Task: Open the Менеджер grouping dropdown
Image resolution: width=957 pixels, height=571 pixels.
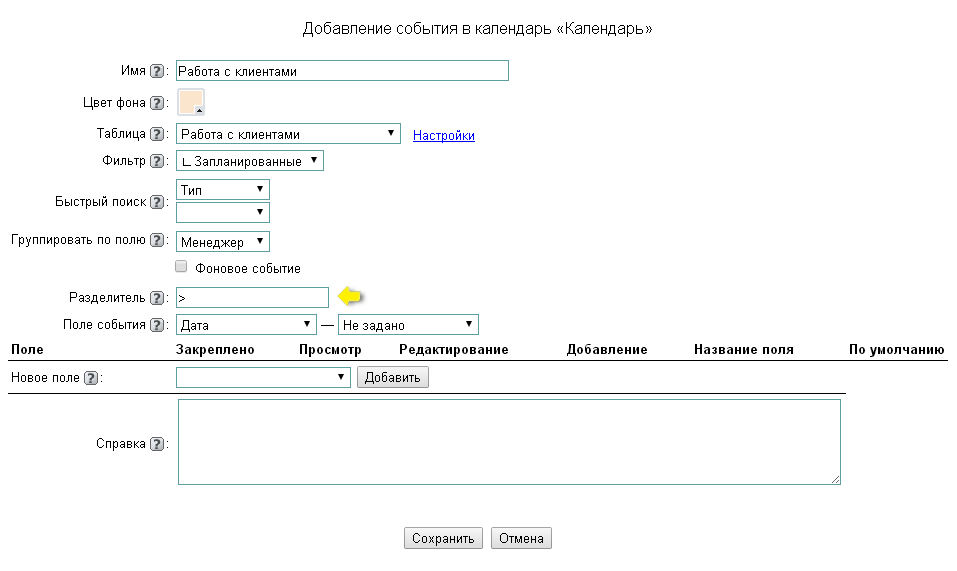Action: tap(223, 241)
